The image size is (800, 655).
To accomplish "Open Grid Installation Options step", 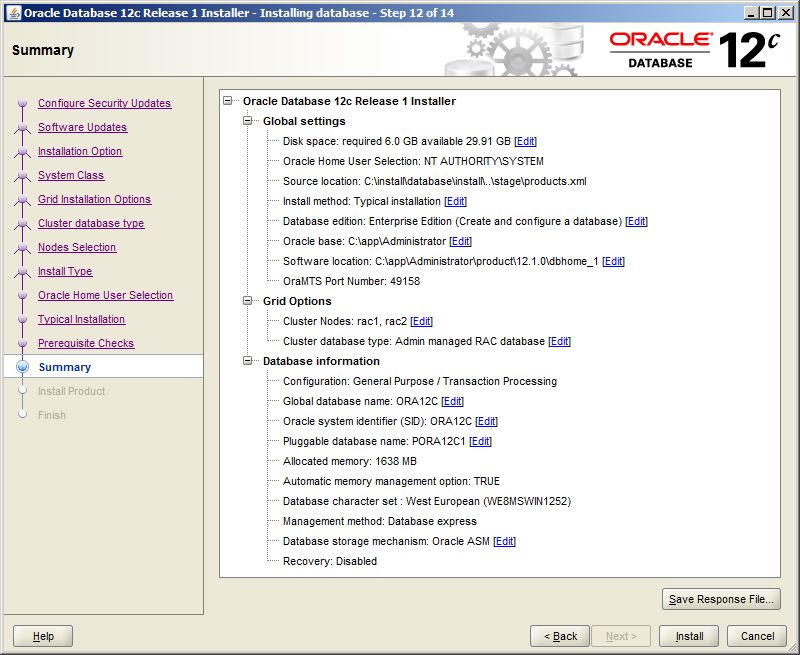I will [x=94, y=199].
